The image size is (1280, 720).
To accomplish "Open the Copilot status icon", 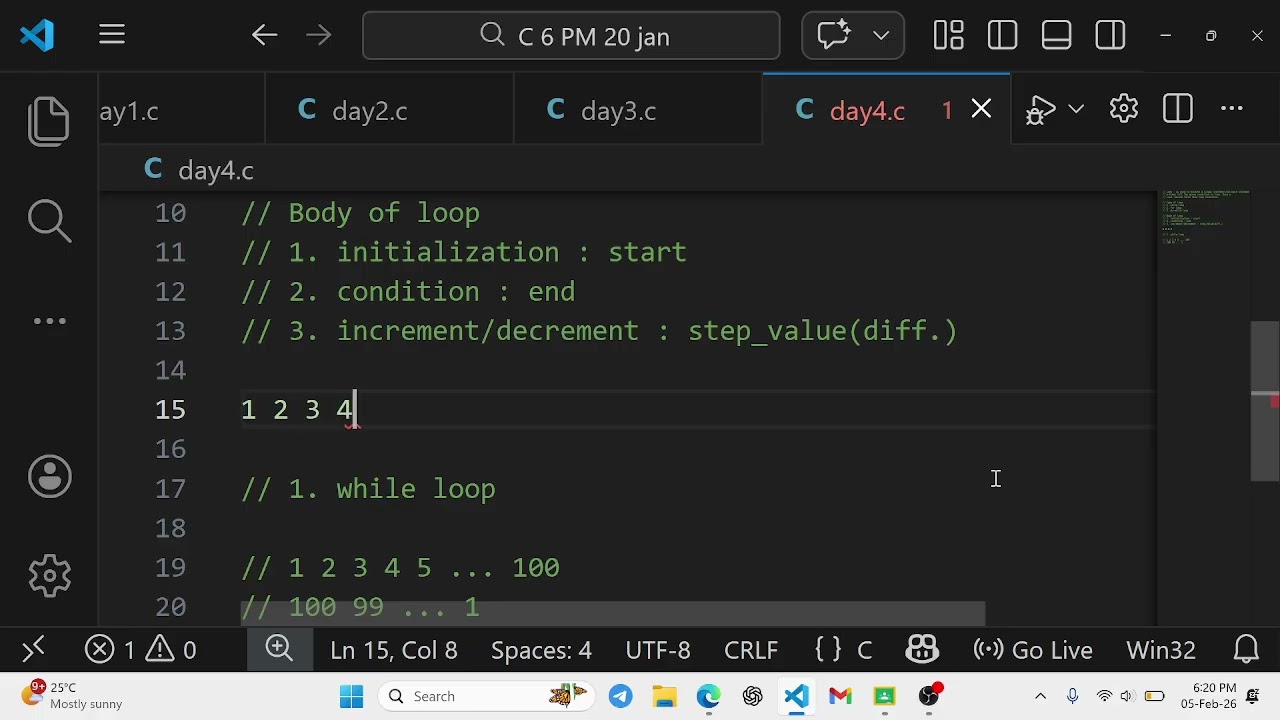I will [922, 650].
